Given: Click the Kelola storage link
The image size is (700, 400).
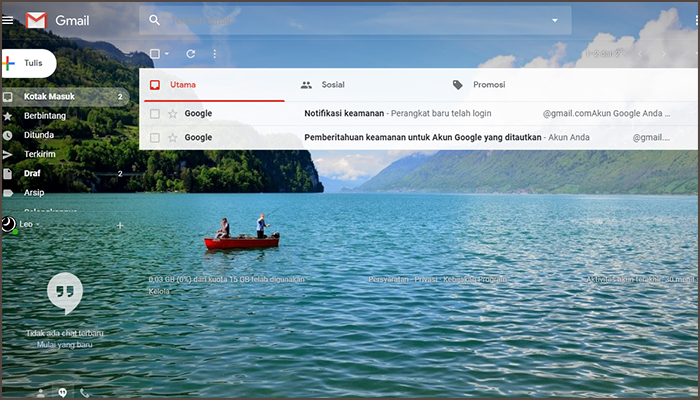Looking at the screenshot, I should point(158,292).
